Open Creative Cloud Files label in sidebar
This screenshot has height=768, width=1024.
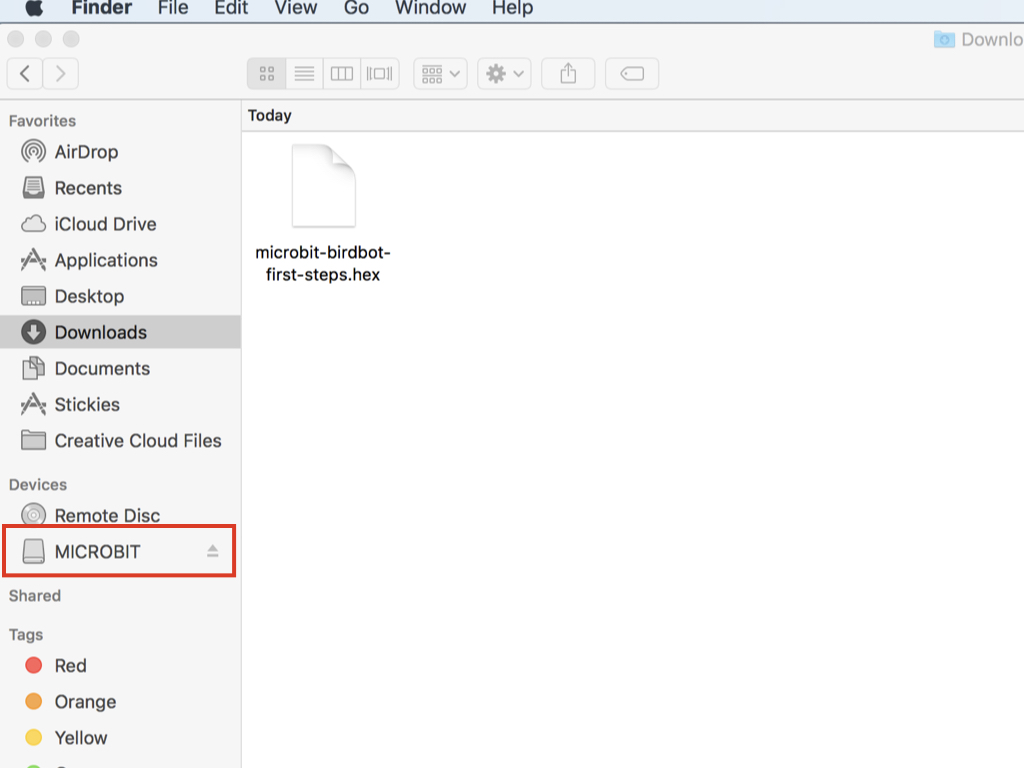pos(138,440)
